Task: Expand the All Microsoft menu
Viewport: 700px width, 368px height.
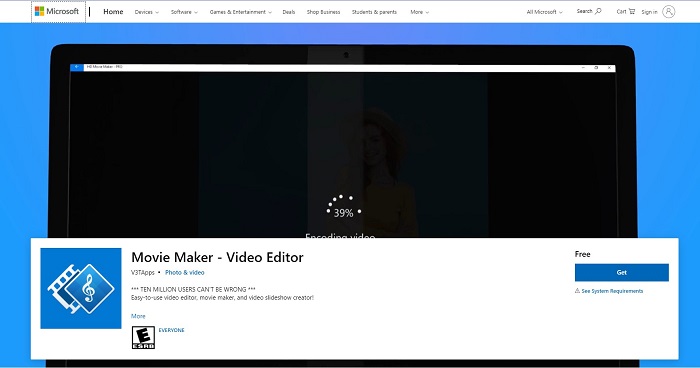Action: 545,12
